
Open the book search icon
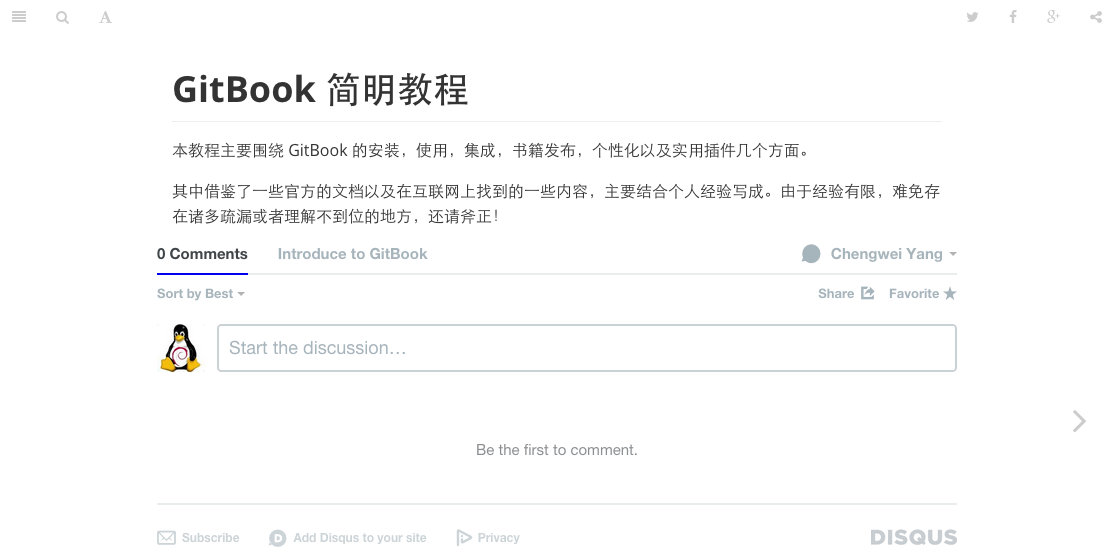click(x=63, y=17)
